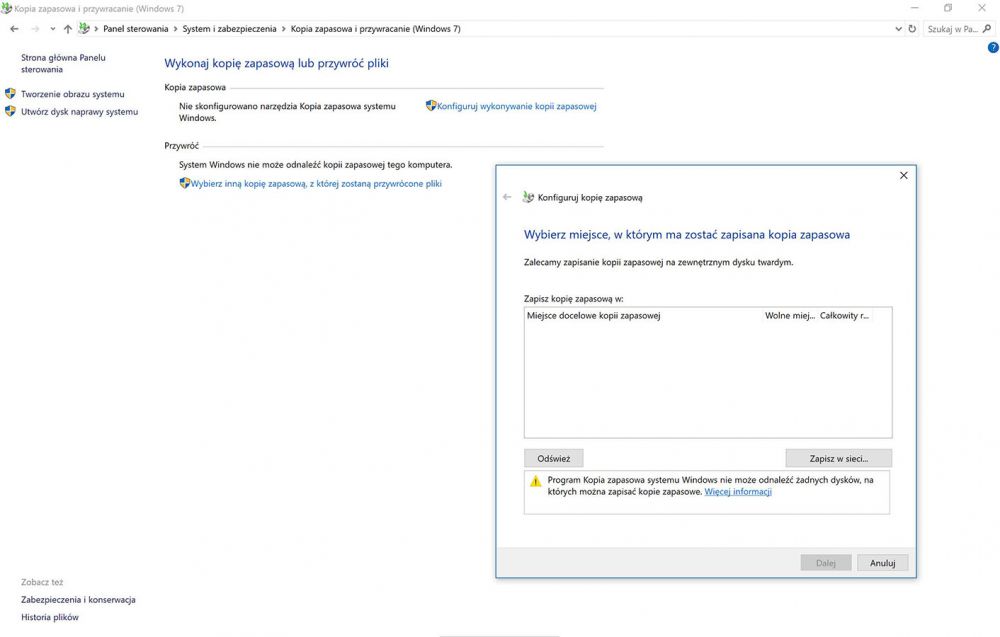Sort by Miejsce docelowe kopii zapasowej column
The image size is (1000, 637).
(x=643, y=316)
